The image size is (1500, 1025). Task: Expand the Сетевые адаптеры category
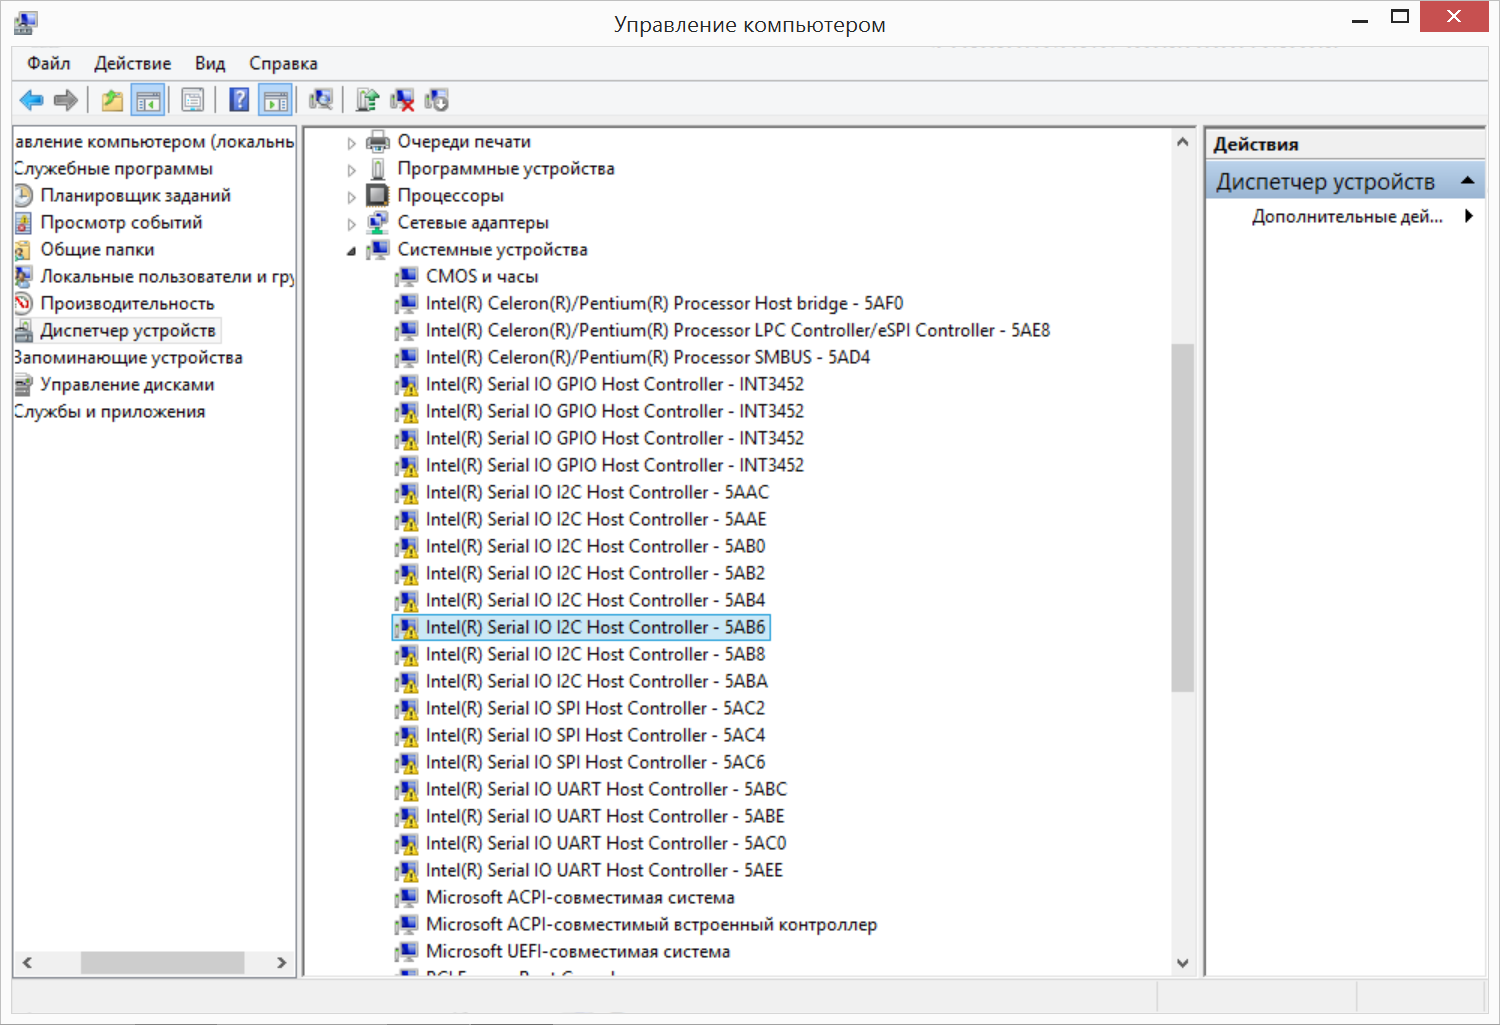351,224
